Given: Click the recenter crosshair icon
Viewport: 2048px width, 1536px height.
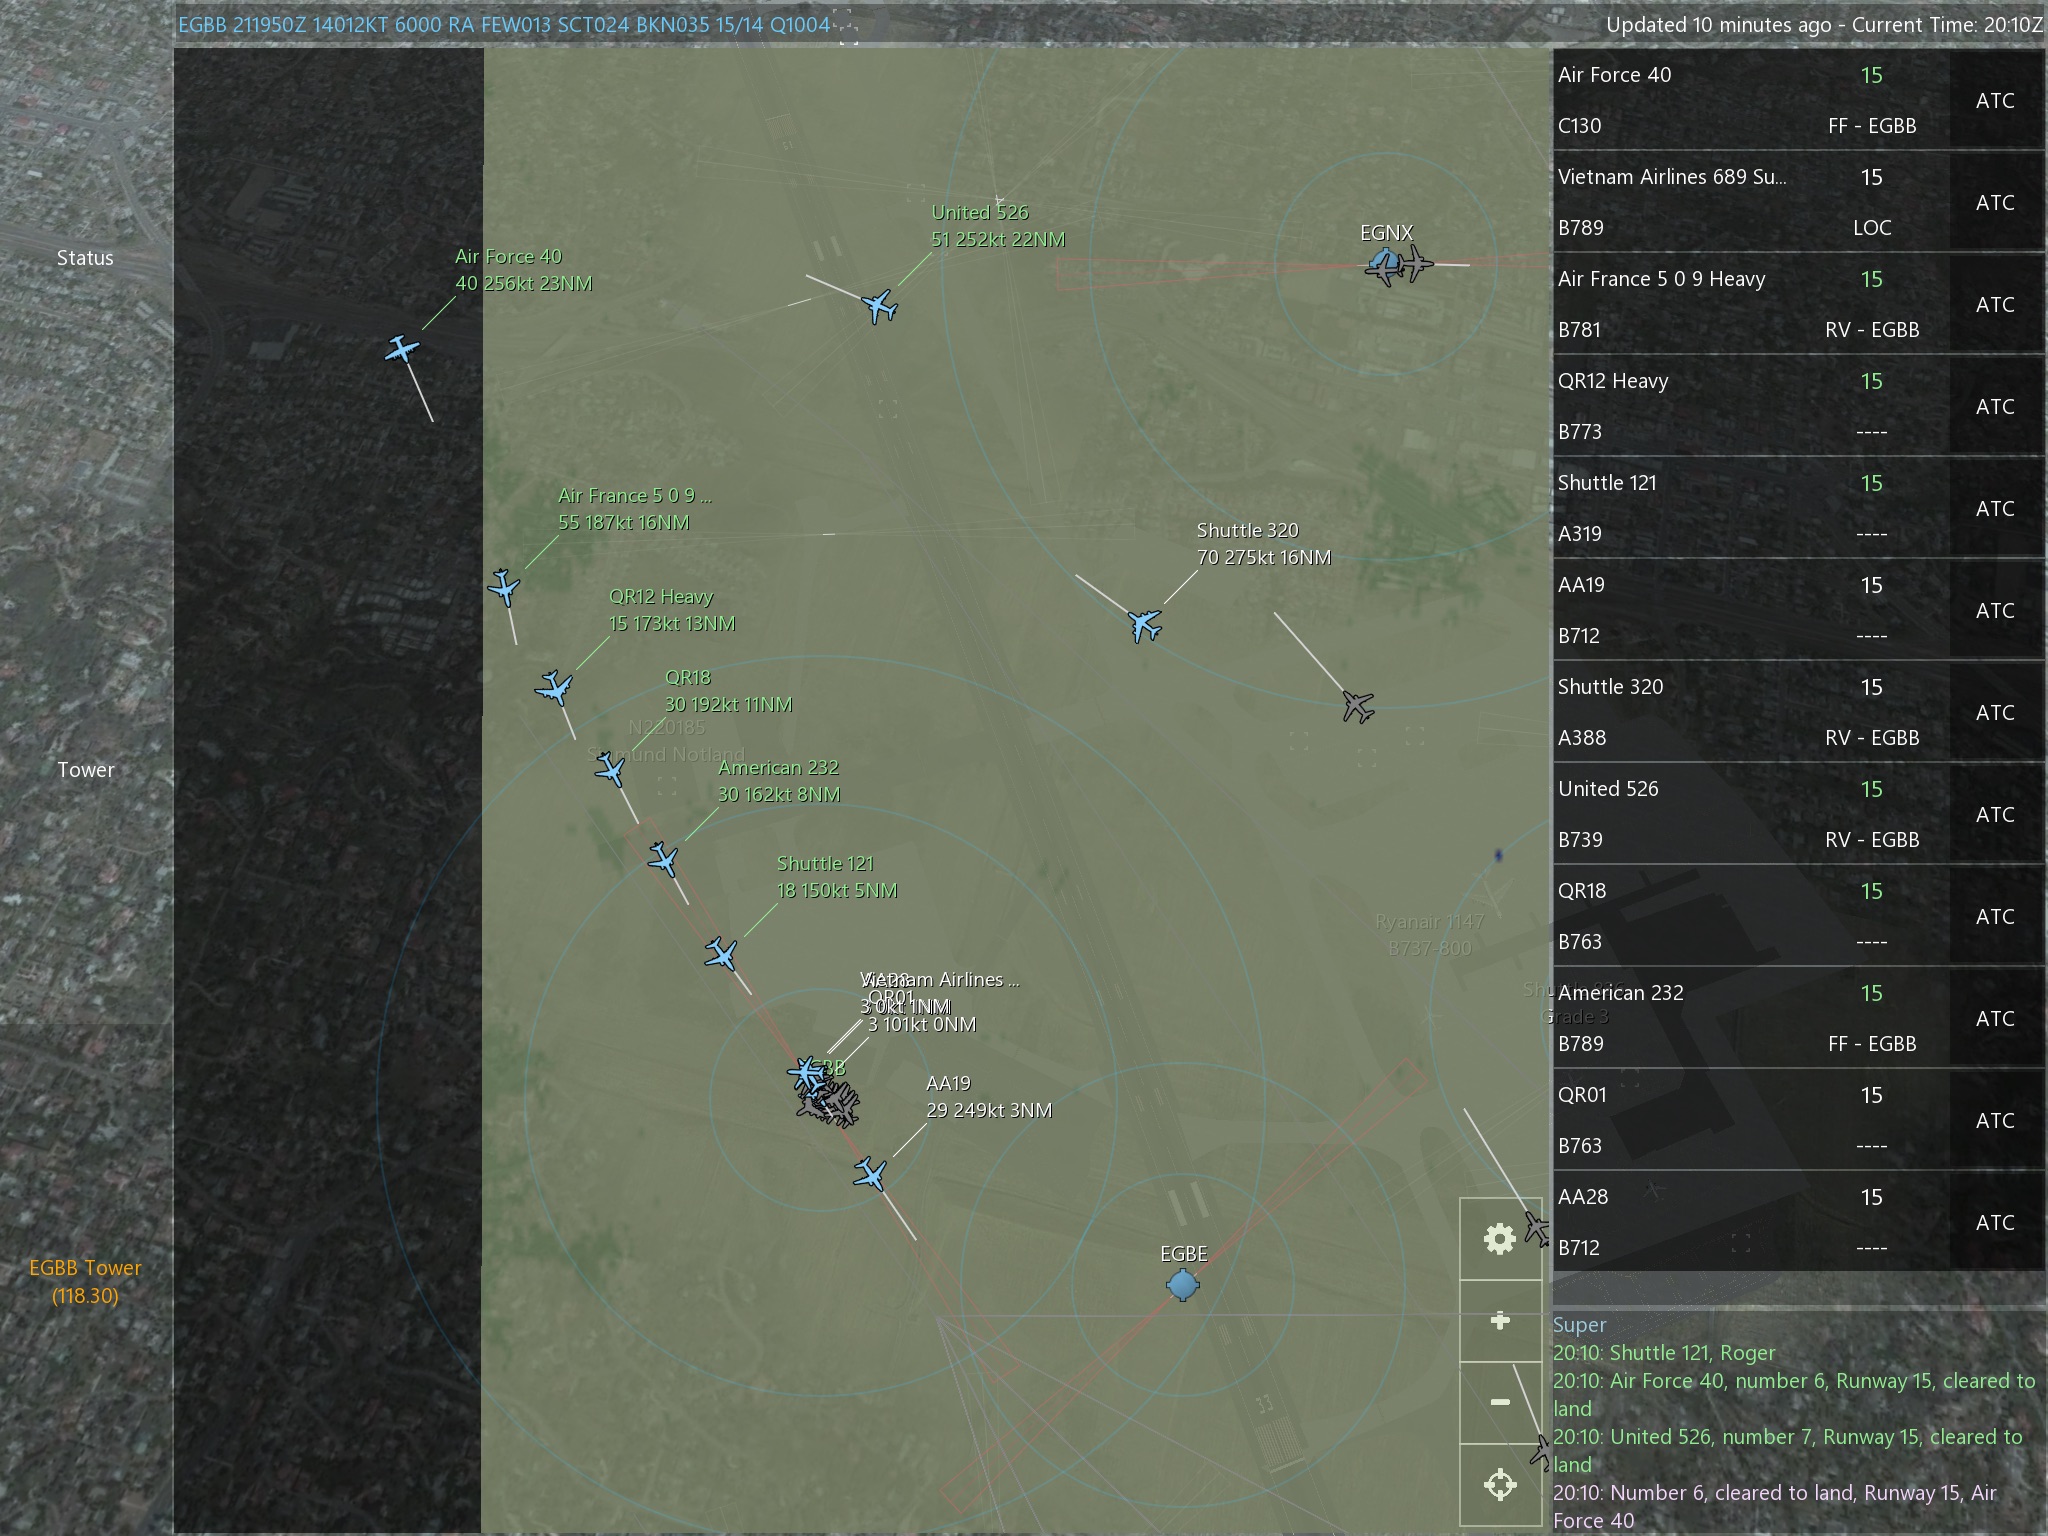Looking at the screenshot, I should pyautogui.click(x=1499, y=1485).
